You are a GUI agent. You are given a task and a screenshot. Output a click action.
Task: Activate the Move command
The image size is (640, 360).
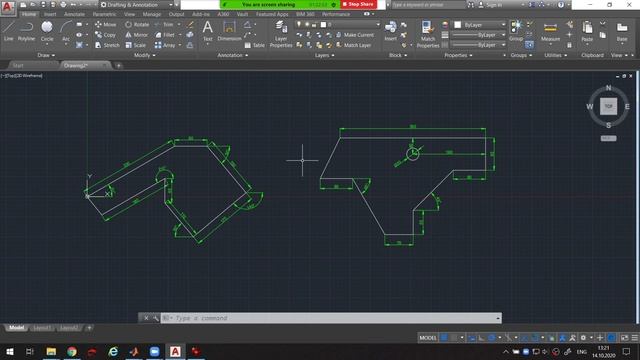tap(105, 24)
